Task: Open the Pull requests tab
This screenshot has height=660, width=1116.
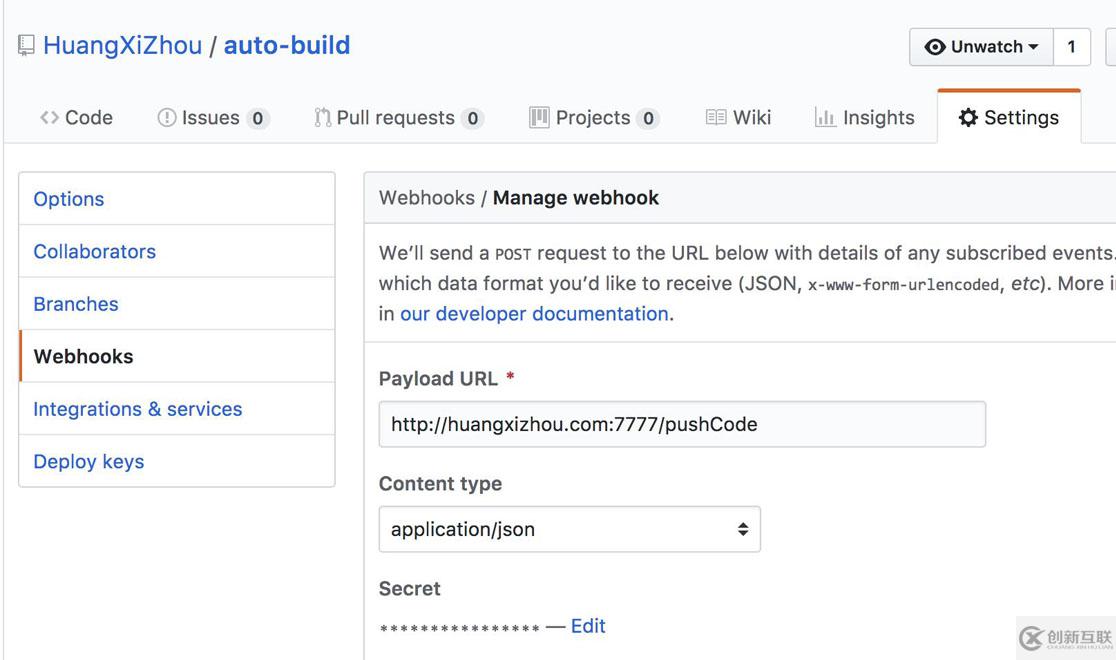Action: coord(396,118)
